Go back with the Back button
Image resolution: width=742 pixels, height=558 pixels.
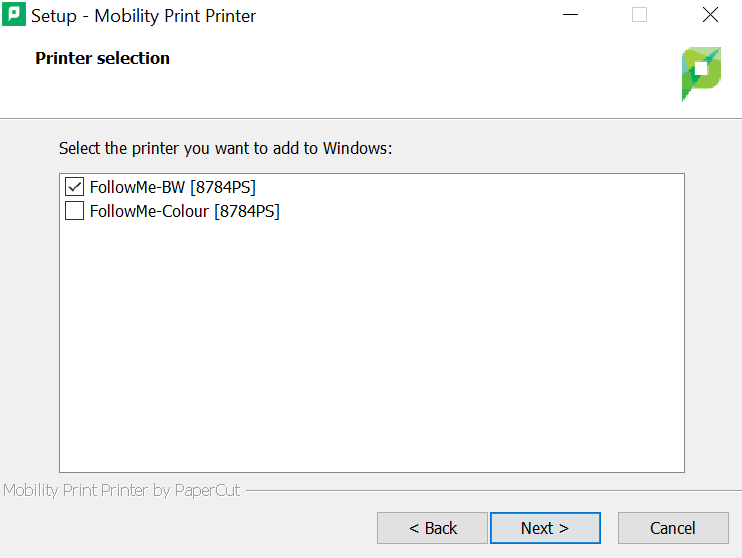pyautogui.click(x=432, y=528)
